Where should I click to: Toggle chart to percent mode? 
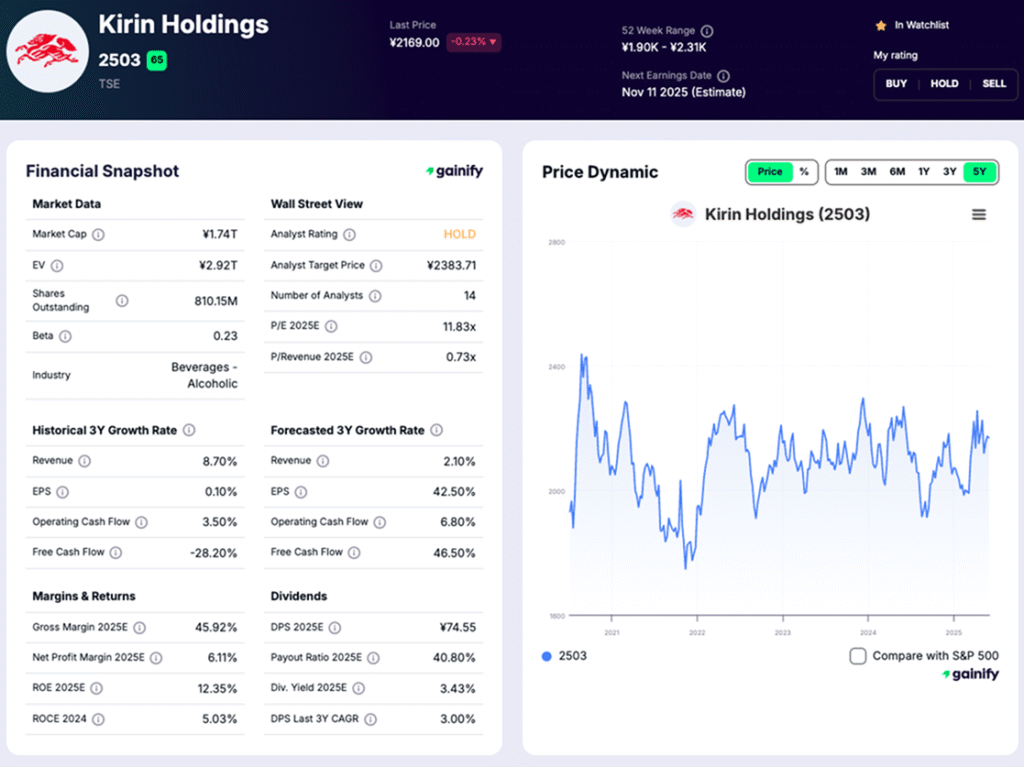[804, 172]
